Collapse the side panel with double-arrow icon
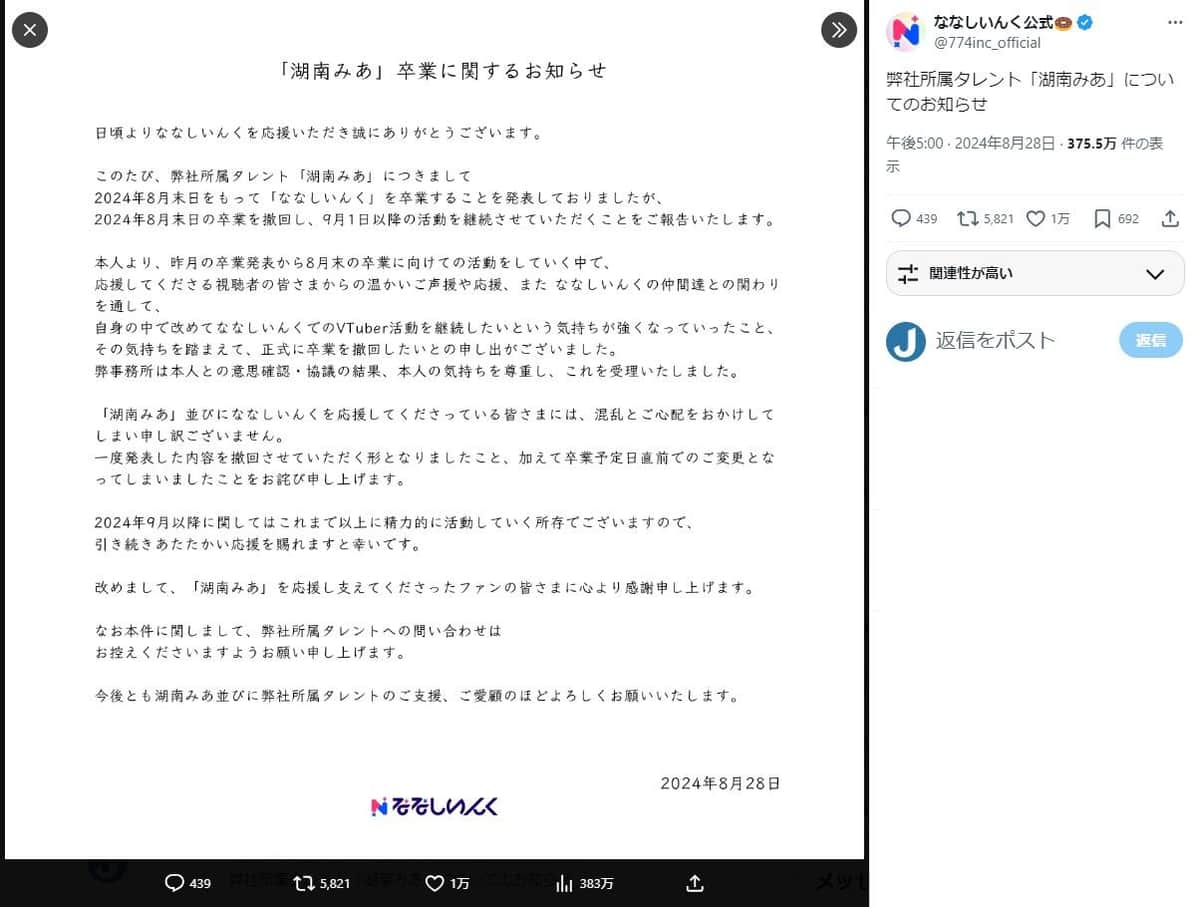The height and width of the screenshot is (907, 1200). [x=839, y=30]
